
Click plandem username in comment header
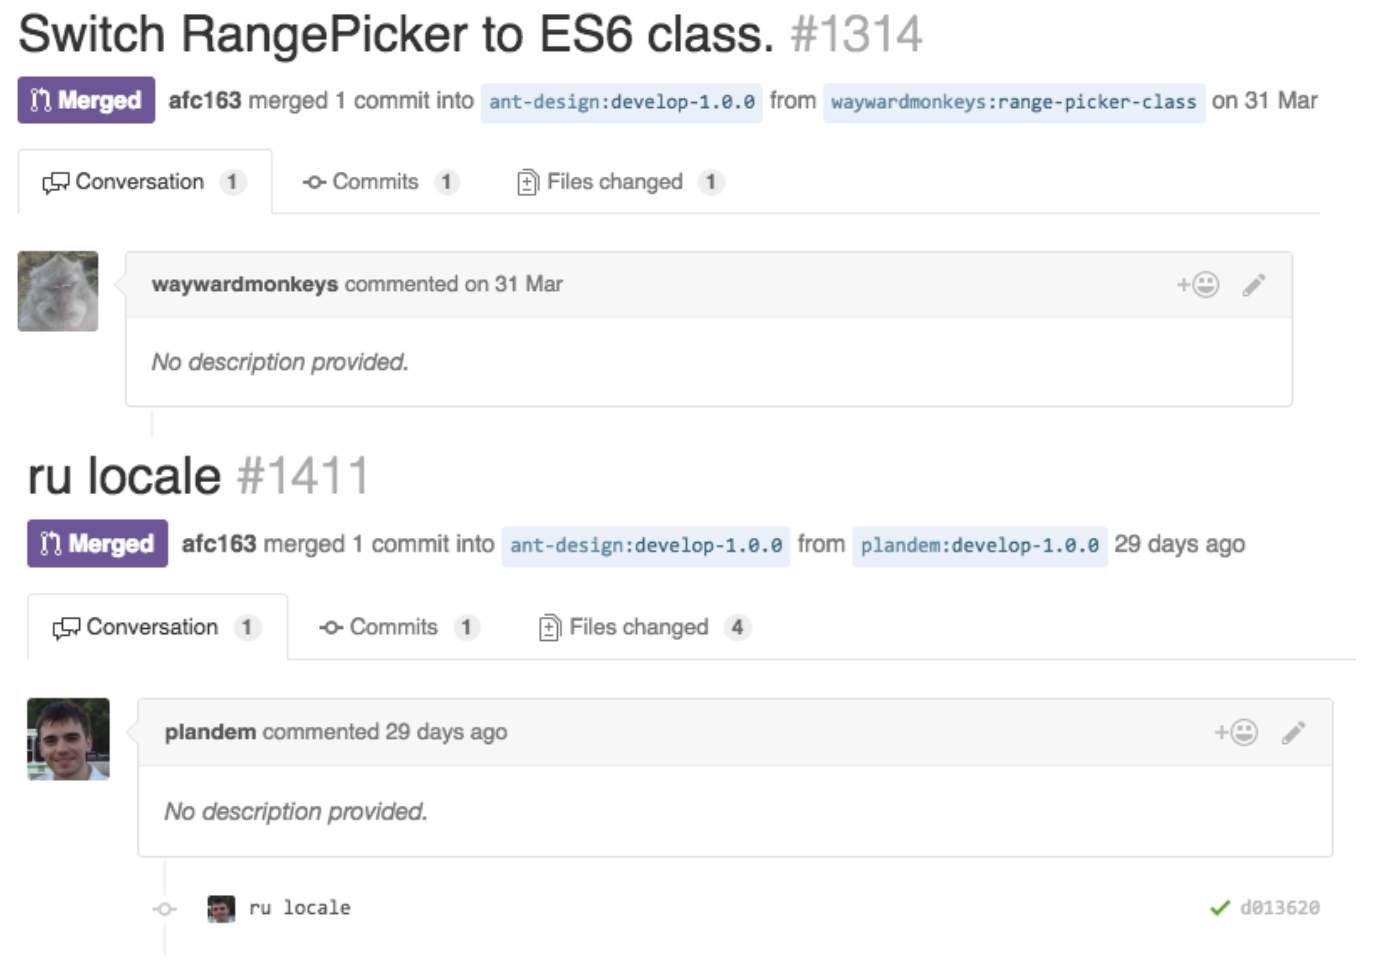[x=210, y=732]
